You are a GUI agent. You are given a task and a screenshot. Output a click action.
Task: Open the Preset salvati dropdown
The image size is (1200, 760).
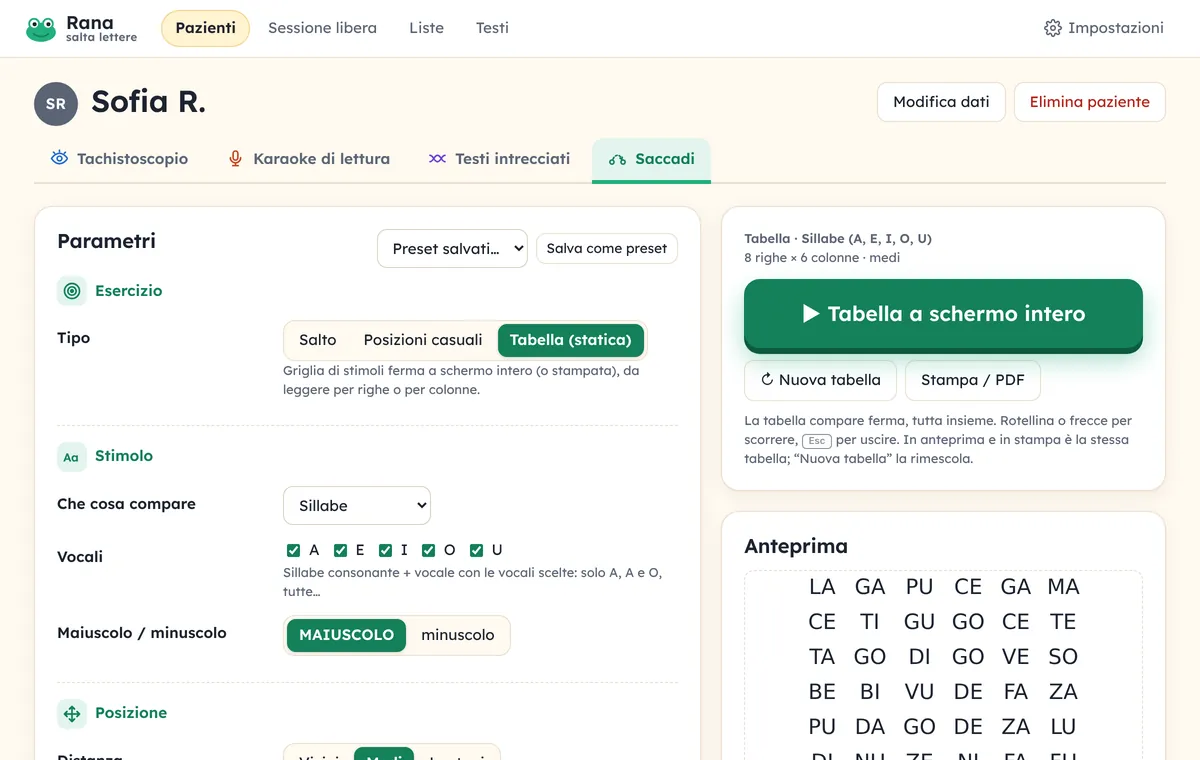452,248
